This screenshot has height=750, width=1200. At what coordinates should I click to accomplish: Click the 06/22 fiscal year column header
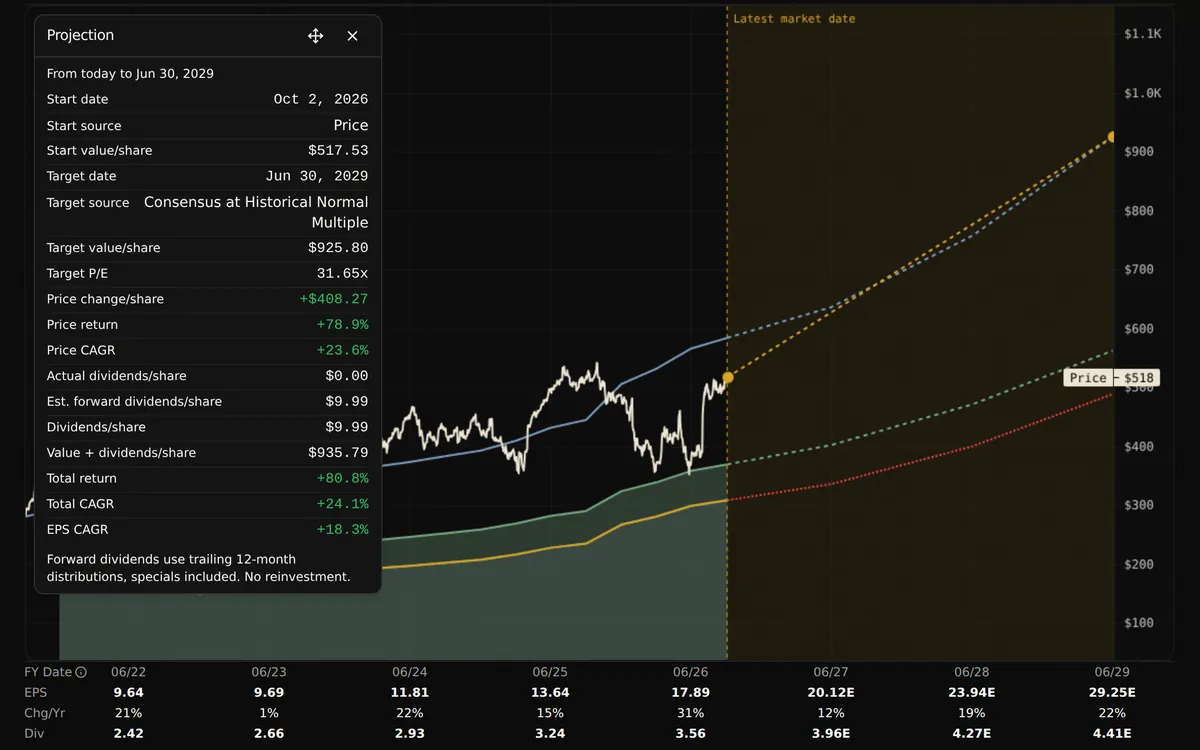(x=128, y=672)
